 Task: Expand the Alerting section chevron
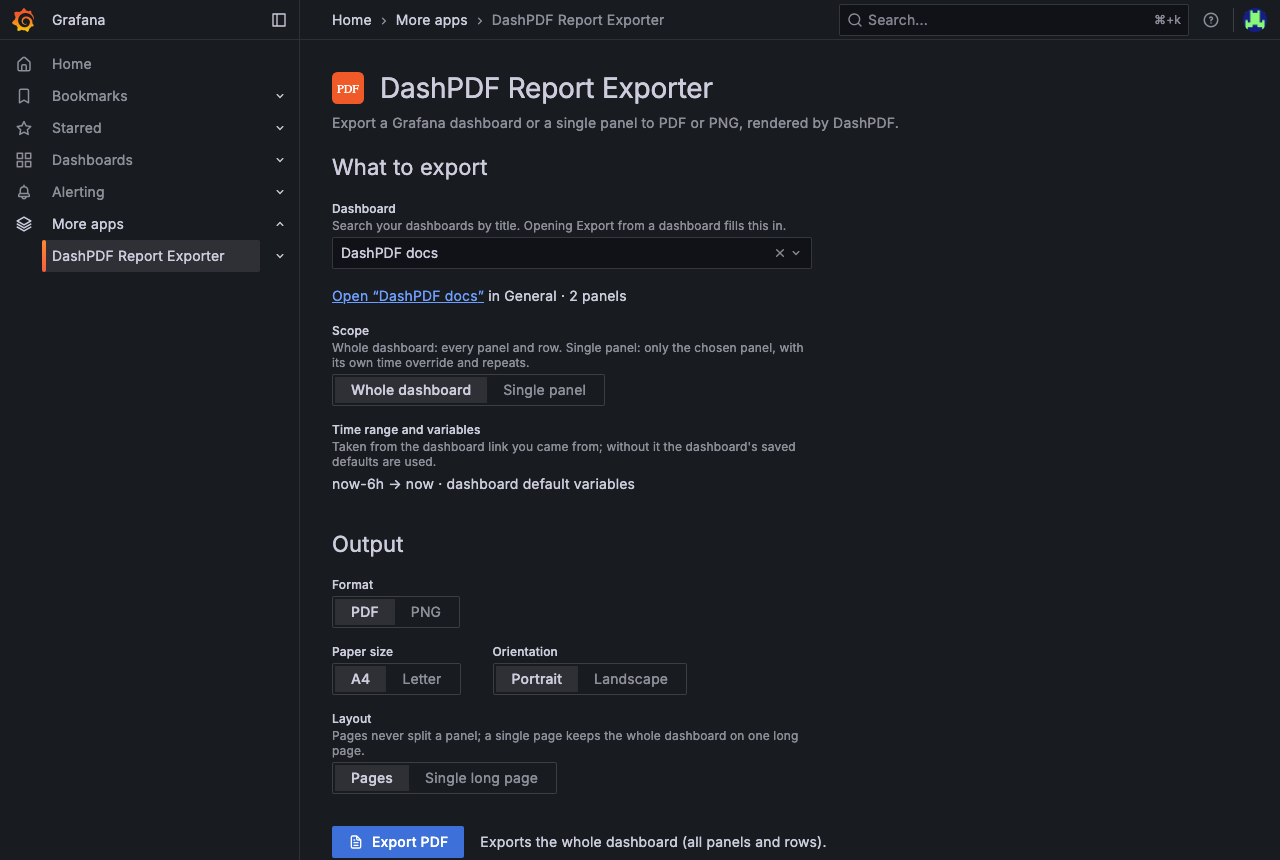click(280, 192)
